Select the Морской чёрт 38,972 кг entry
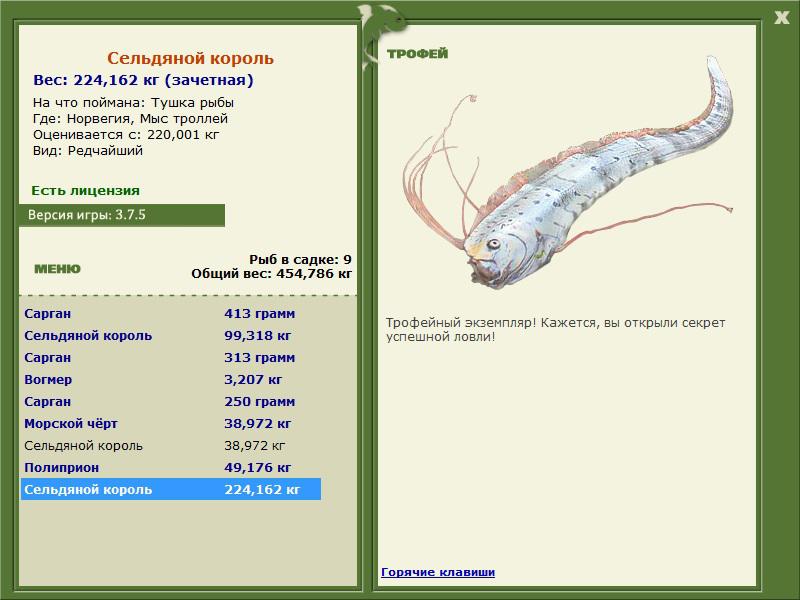 click(x=170, y=423)
